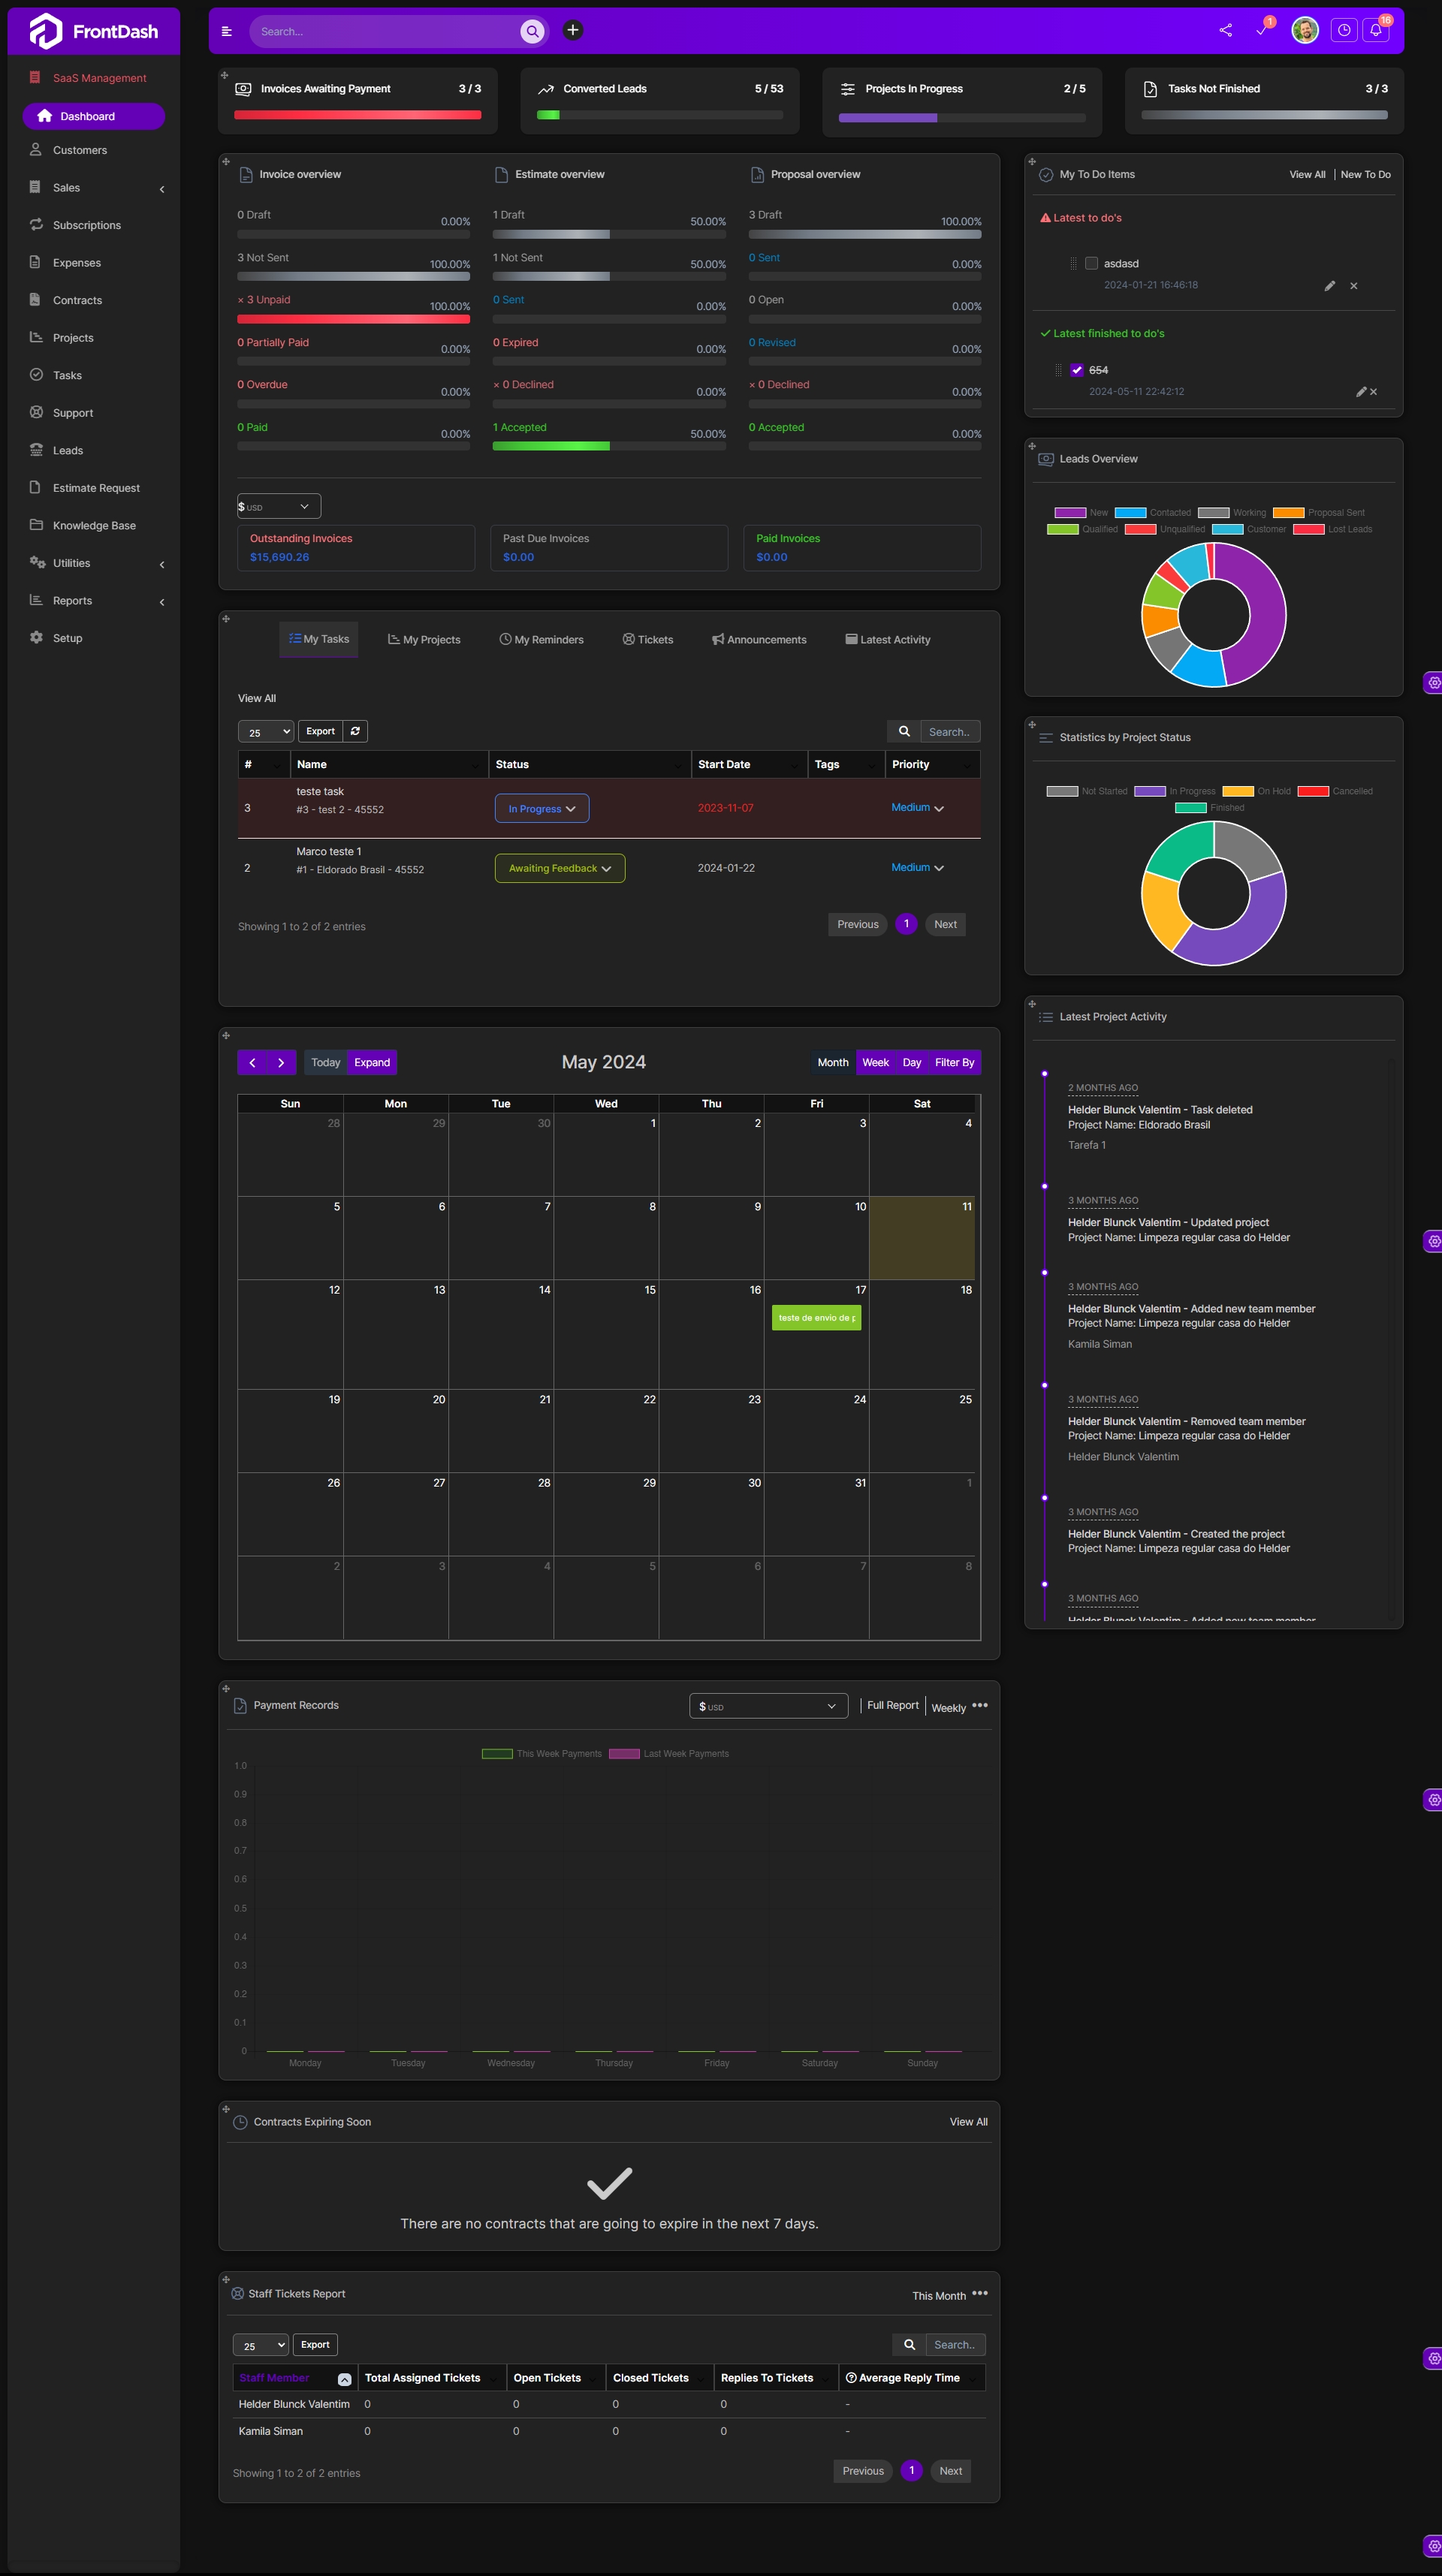The height and width of the screenshot is (2576, 1442).
Task: Open the Knowledge Base section
Action: [x=94, y=525]
